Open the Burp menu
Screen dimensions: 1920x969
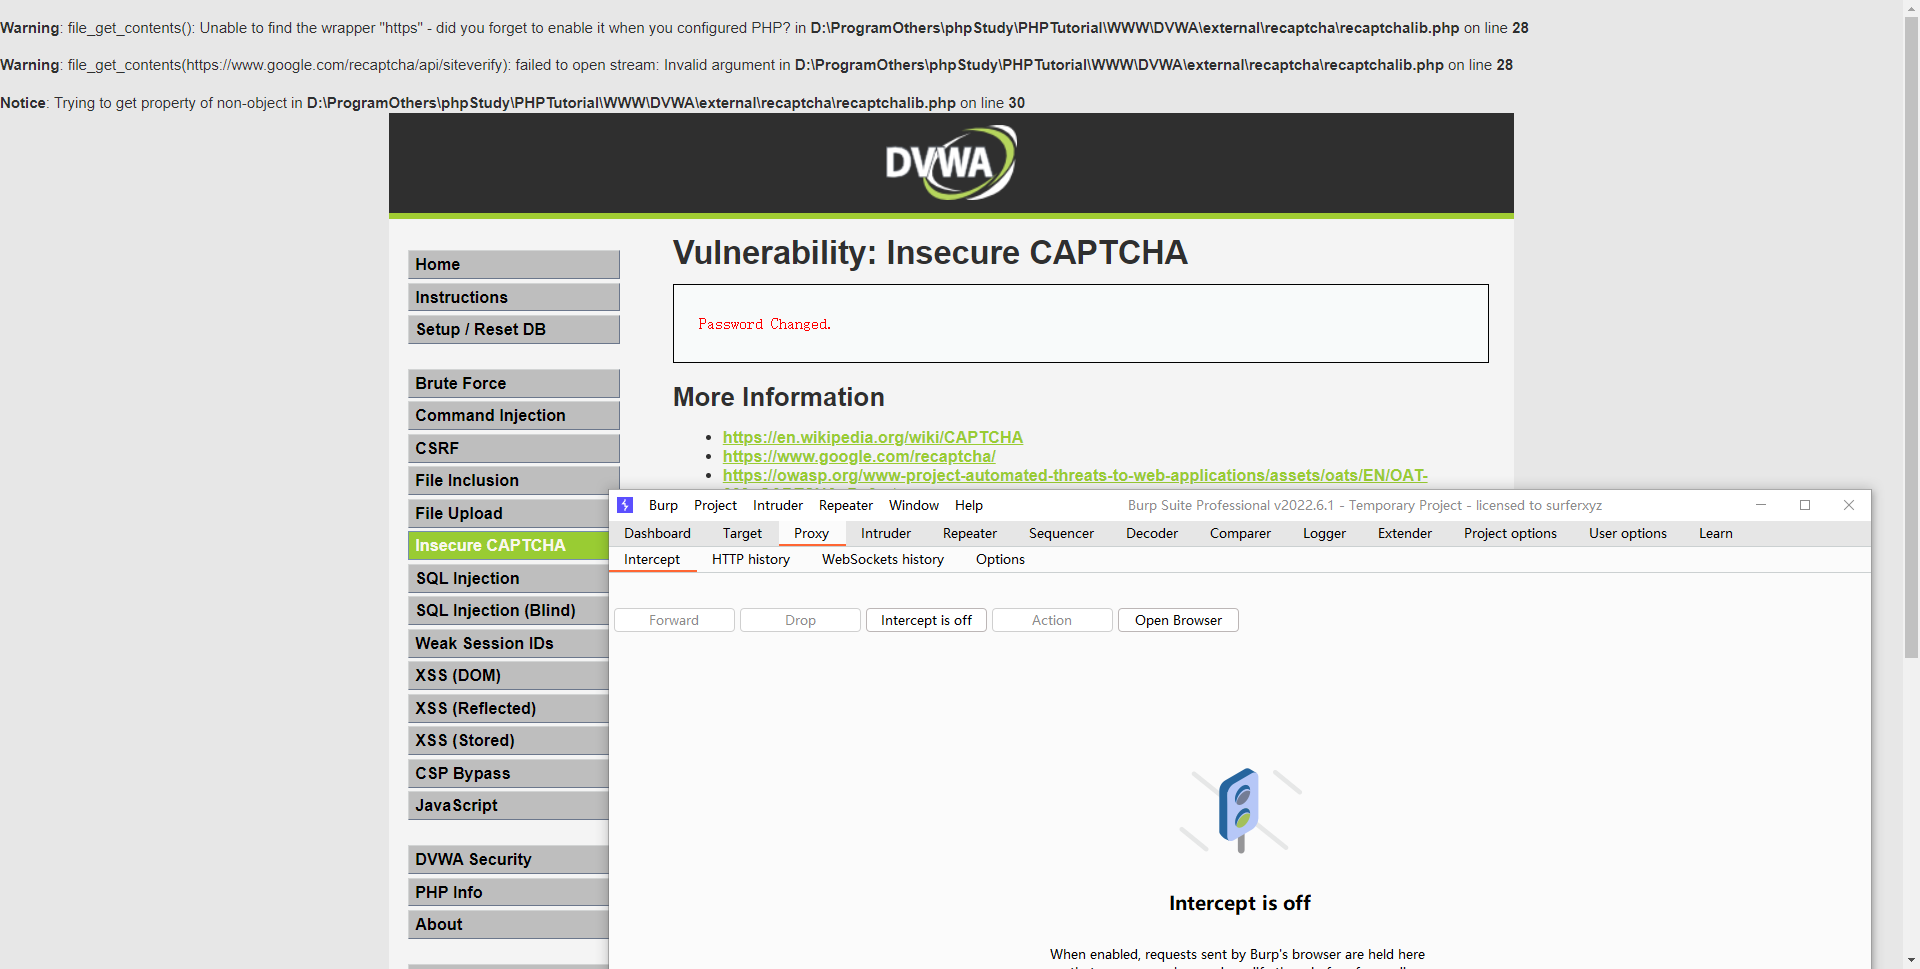[x=663, y=505]
